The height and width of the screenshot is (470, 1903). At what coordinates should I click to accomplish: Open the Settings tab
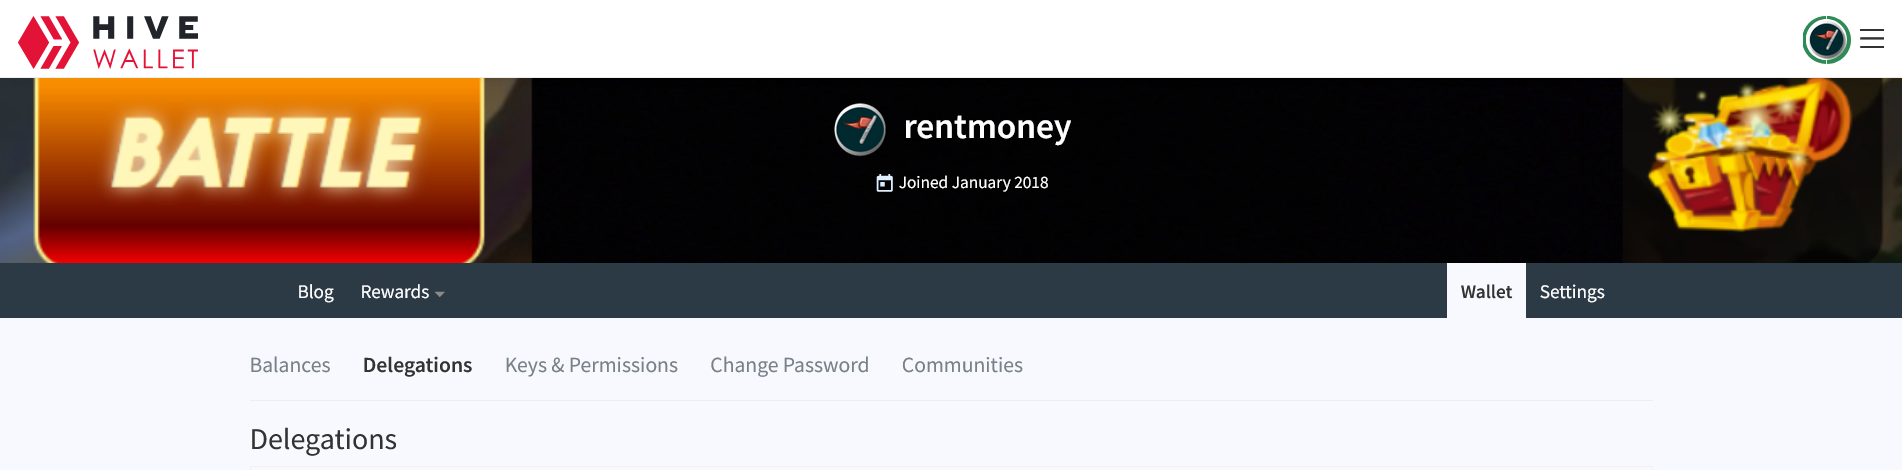click(1572, 292)
